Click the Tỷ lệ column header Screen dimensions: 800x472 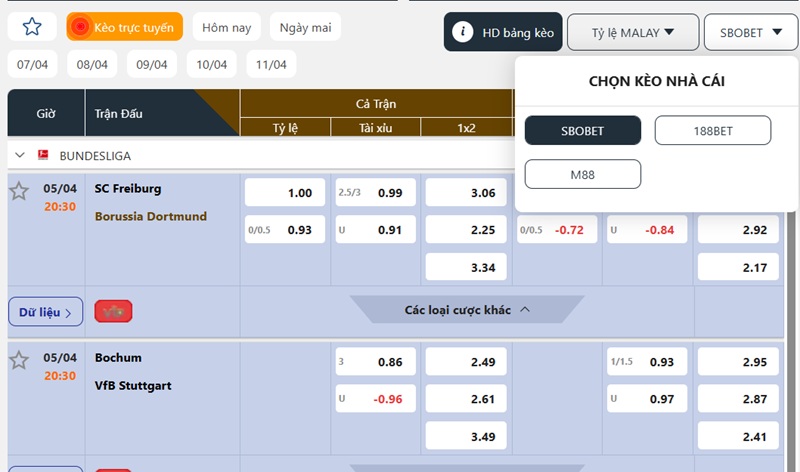point(285,127)
